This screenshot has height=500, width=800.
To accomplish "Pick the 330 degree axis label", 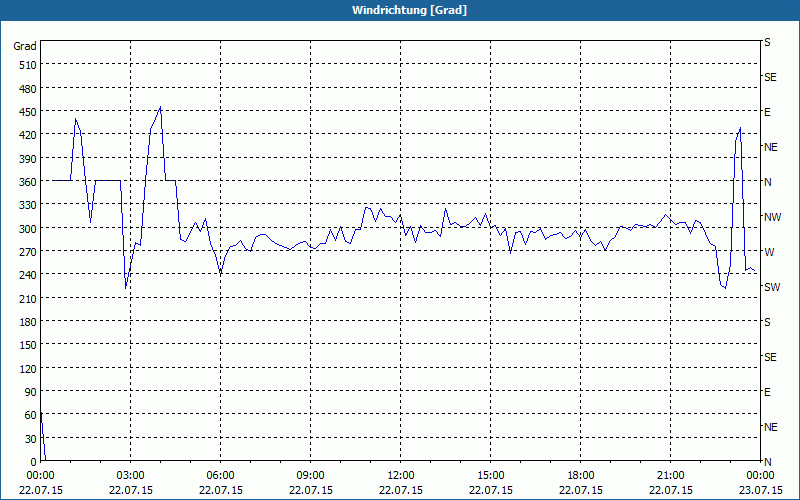I will (x=29, y=205).
